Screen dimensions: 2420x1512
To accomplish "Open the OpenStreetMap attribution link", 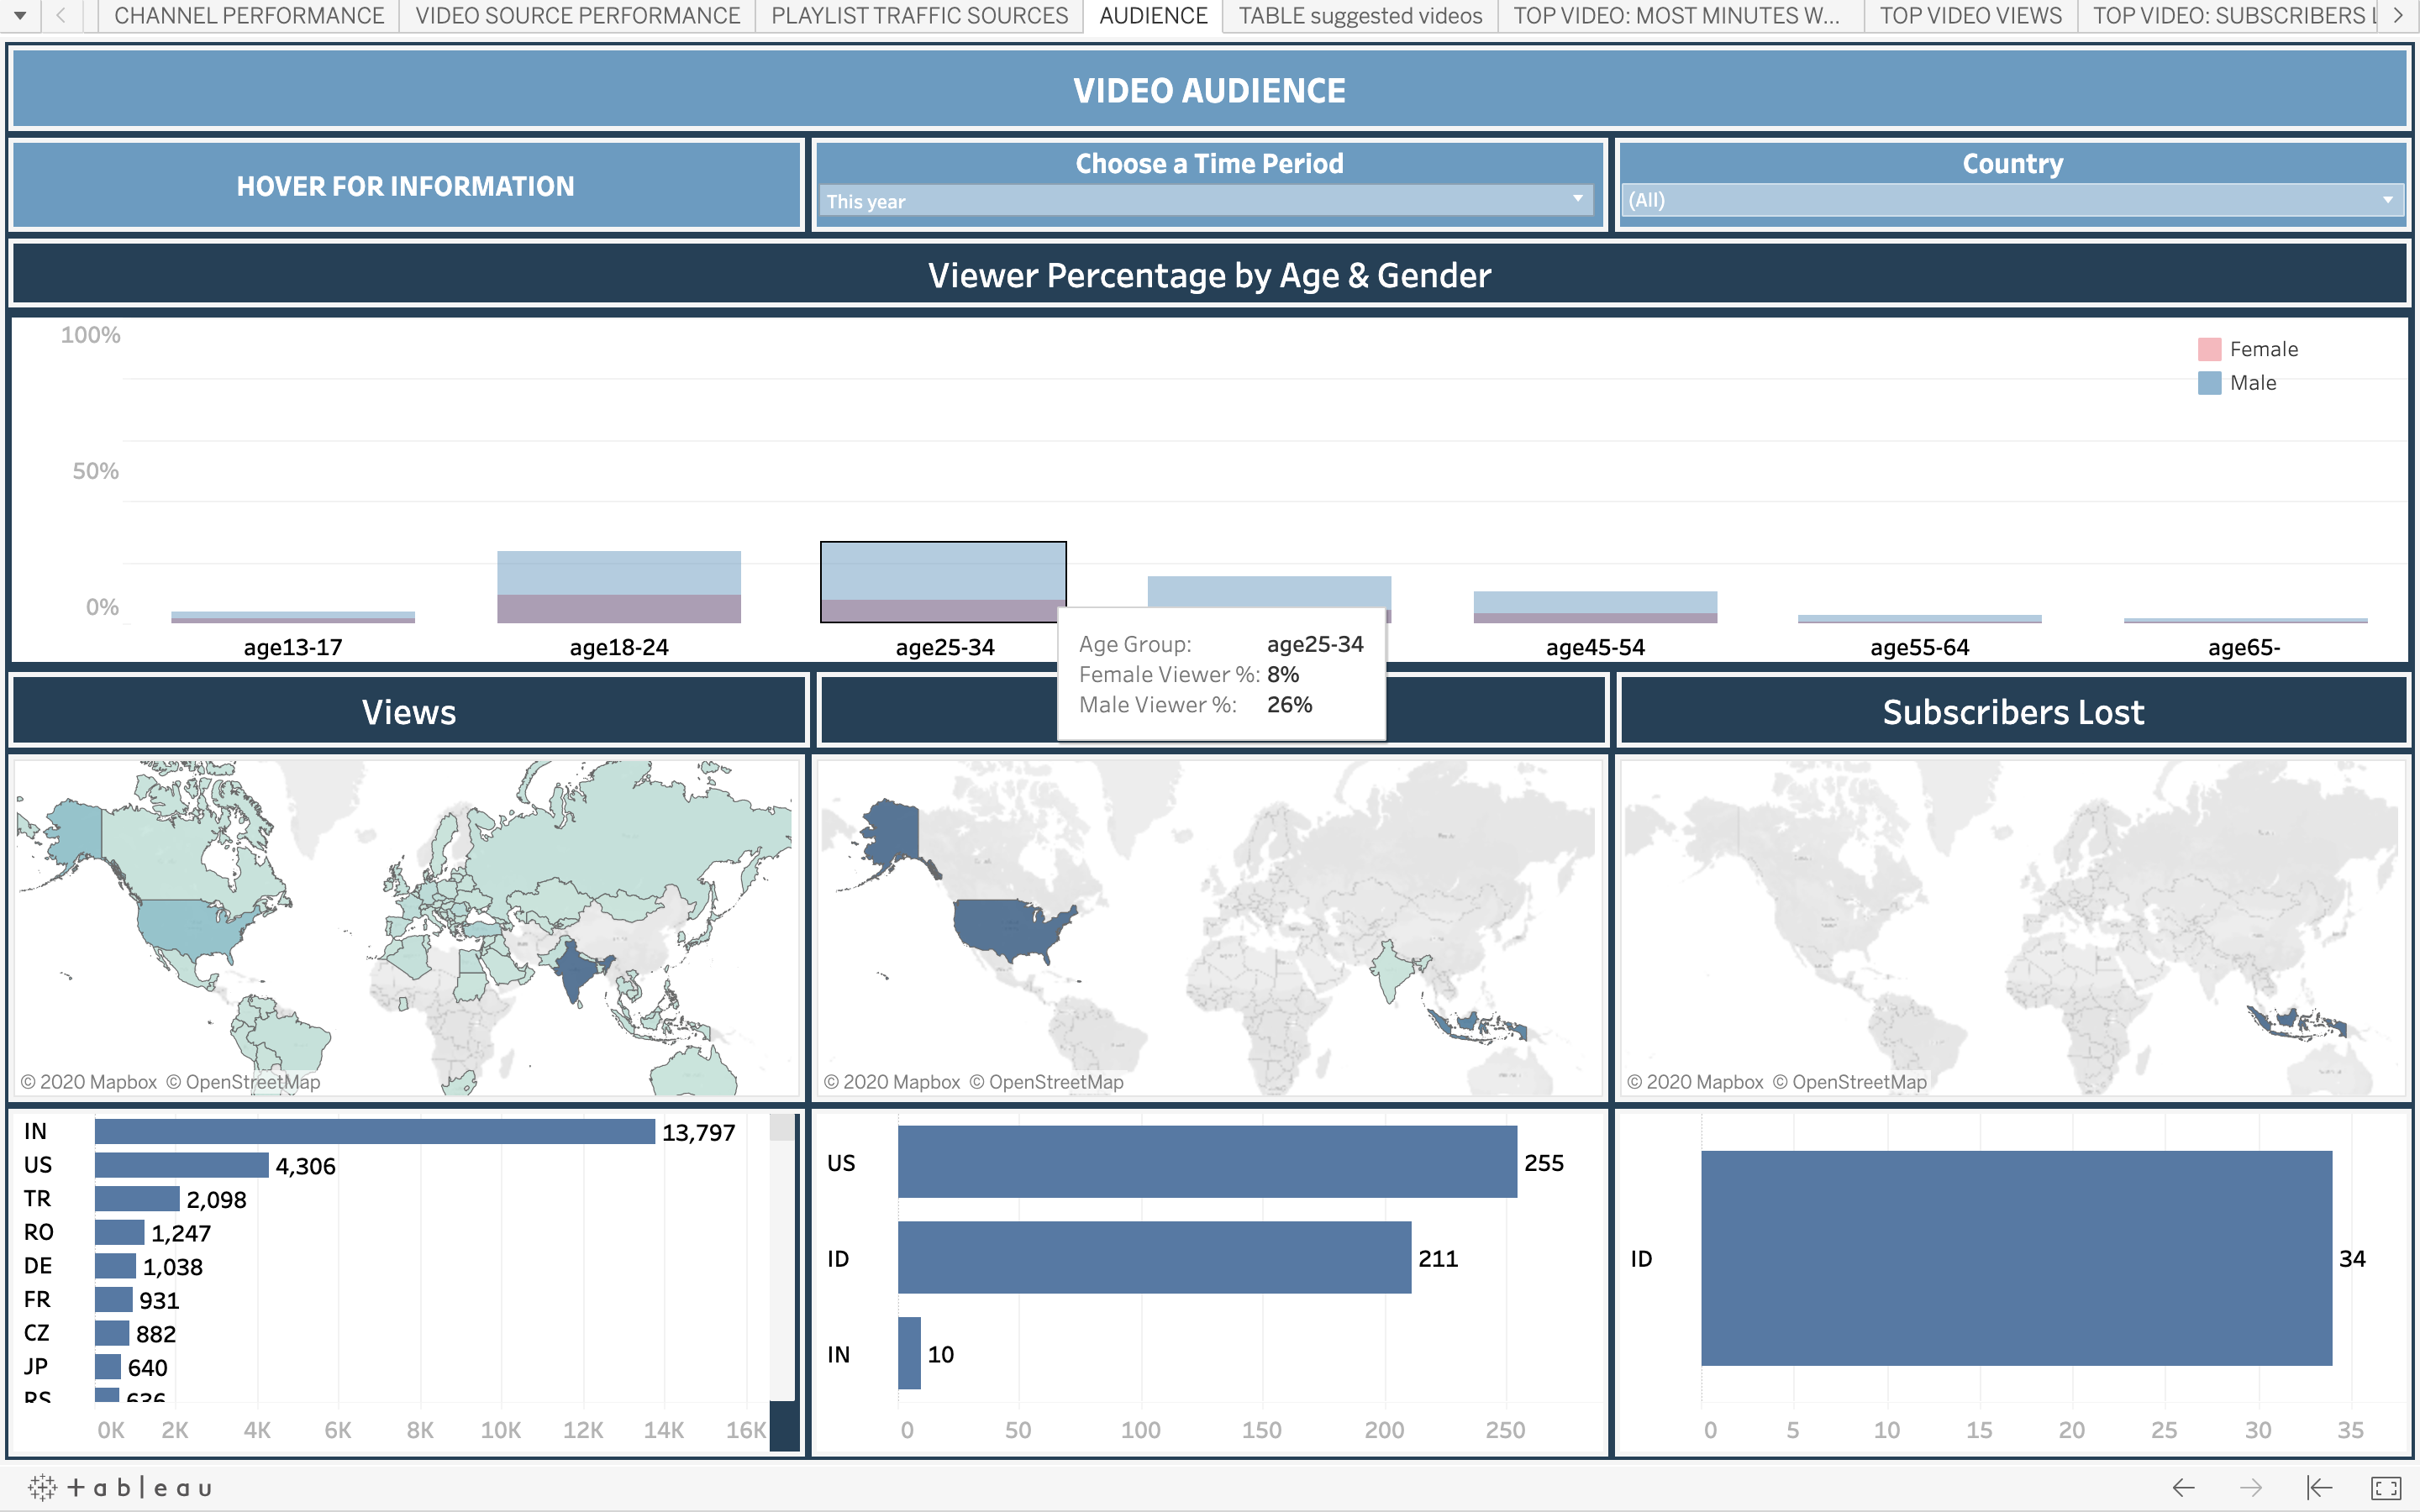I will (x=243, y=1081).
